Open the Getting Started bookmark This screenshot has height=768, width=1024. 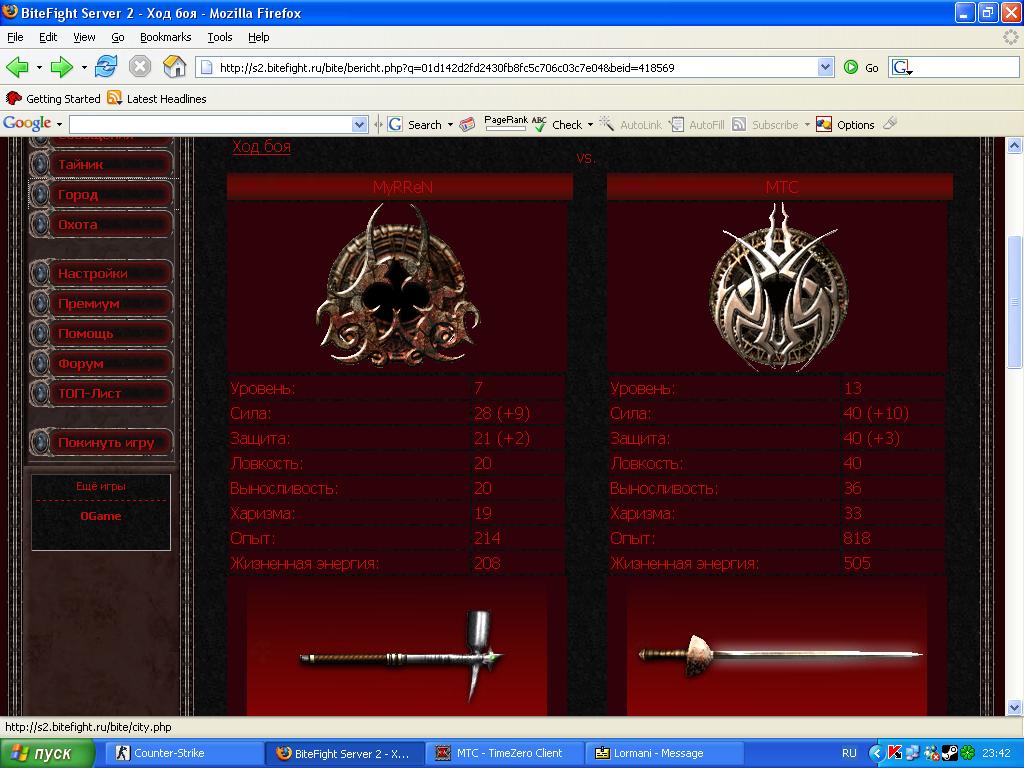pos(54,99)
